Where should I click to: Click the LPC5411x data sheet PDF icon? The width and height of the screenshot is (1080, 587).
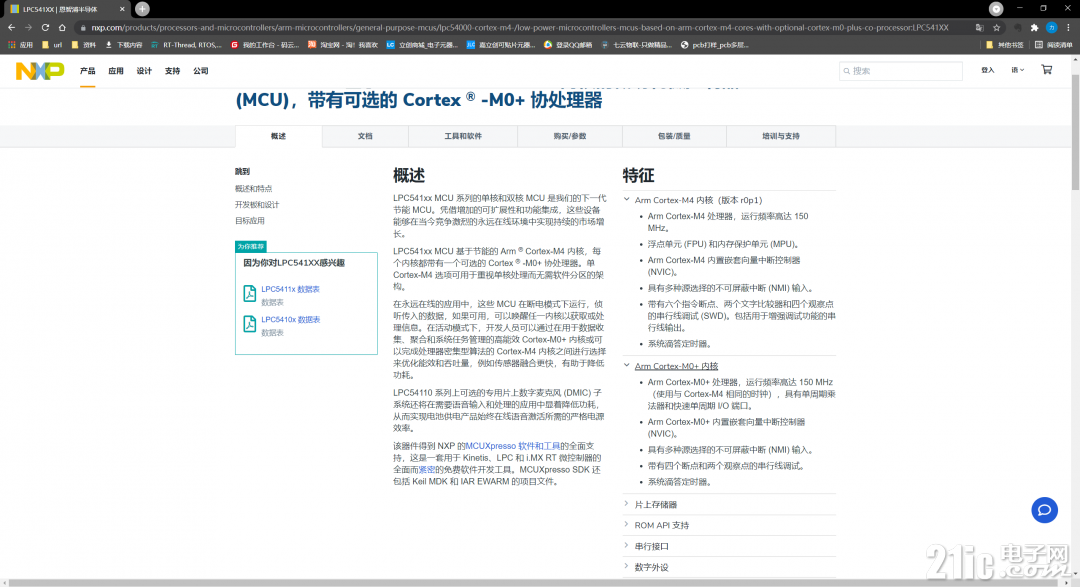point(249,293)
